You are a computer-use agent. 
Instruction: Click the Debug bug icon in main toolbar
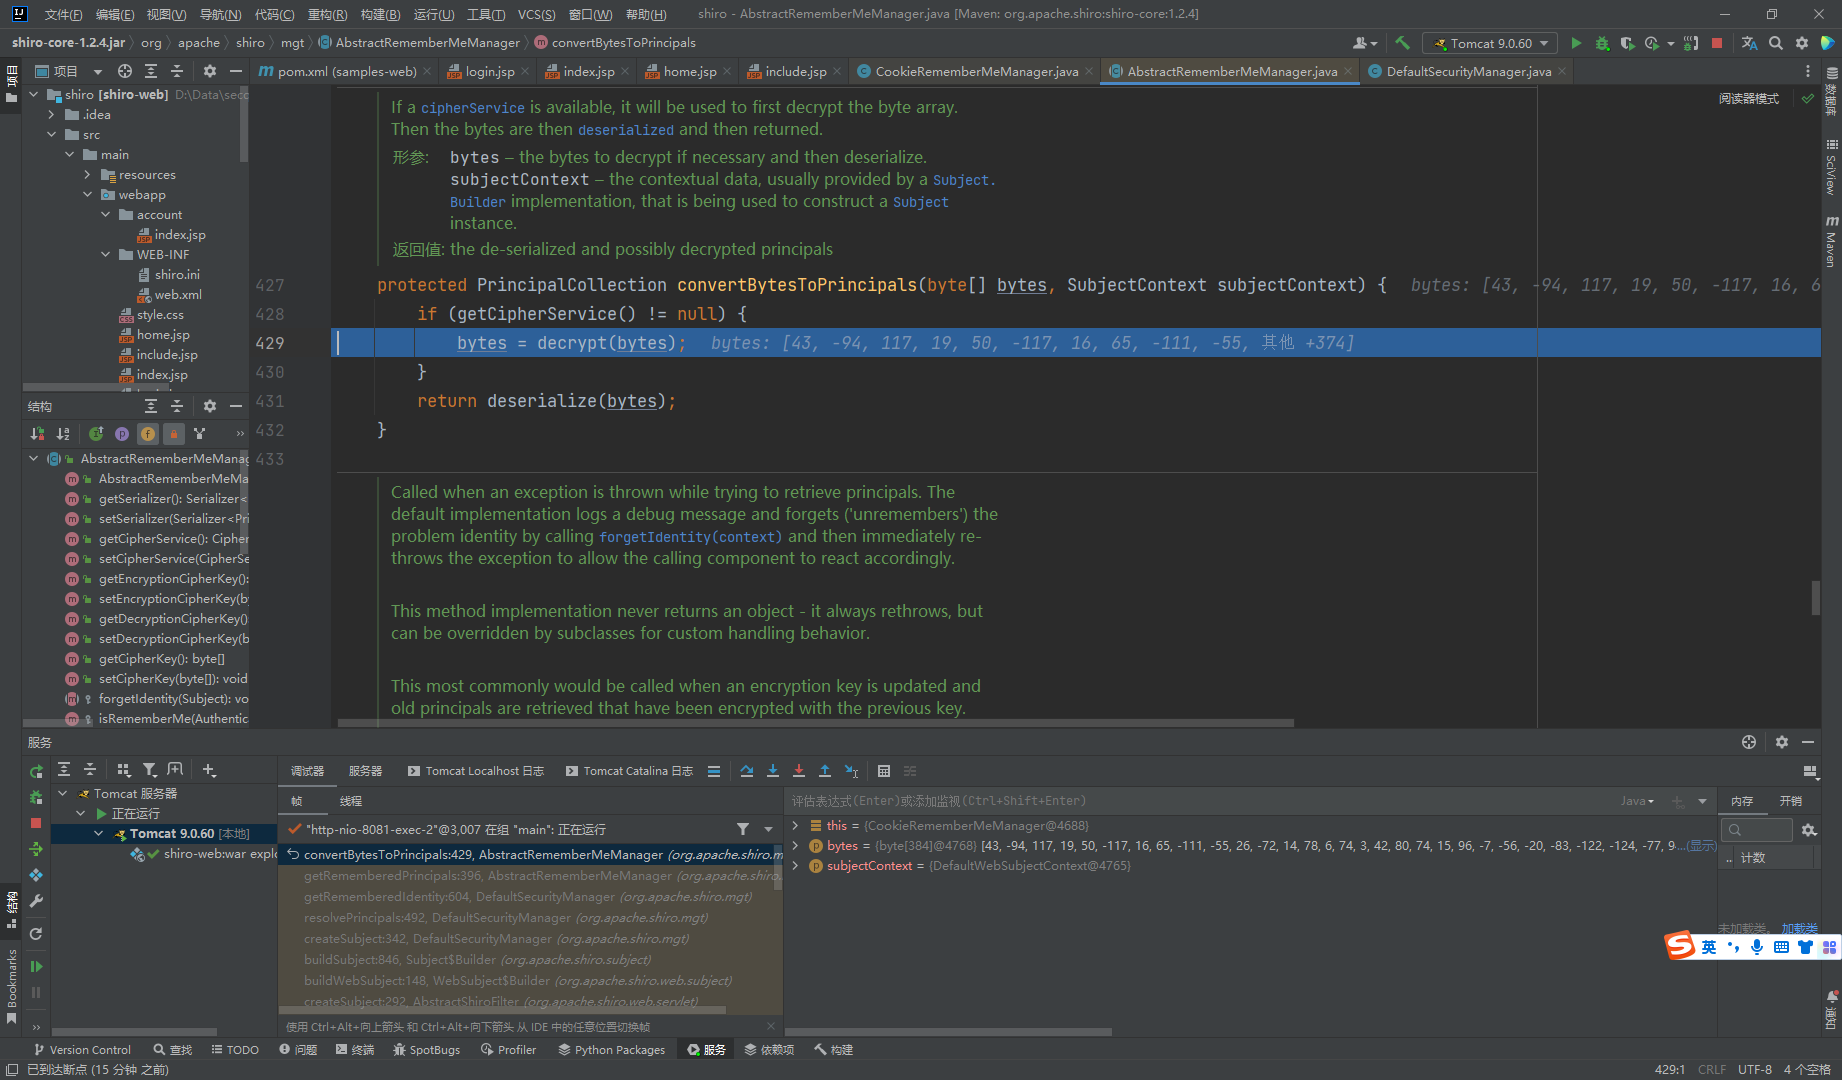pyautogui.click(x=1602, y=43)
